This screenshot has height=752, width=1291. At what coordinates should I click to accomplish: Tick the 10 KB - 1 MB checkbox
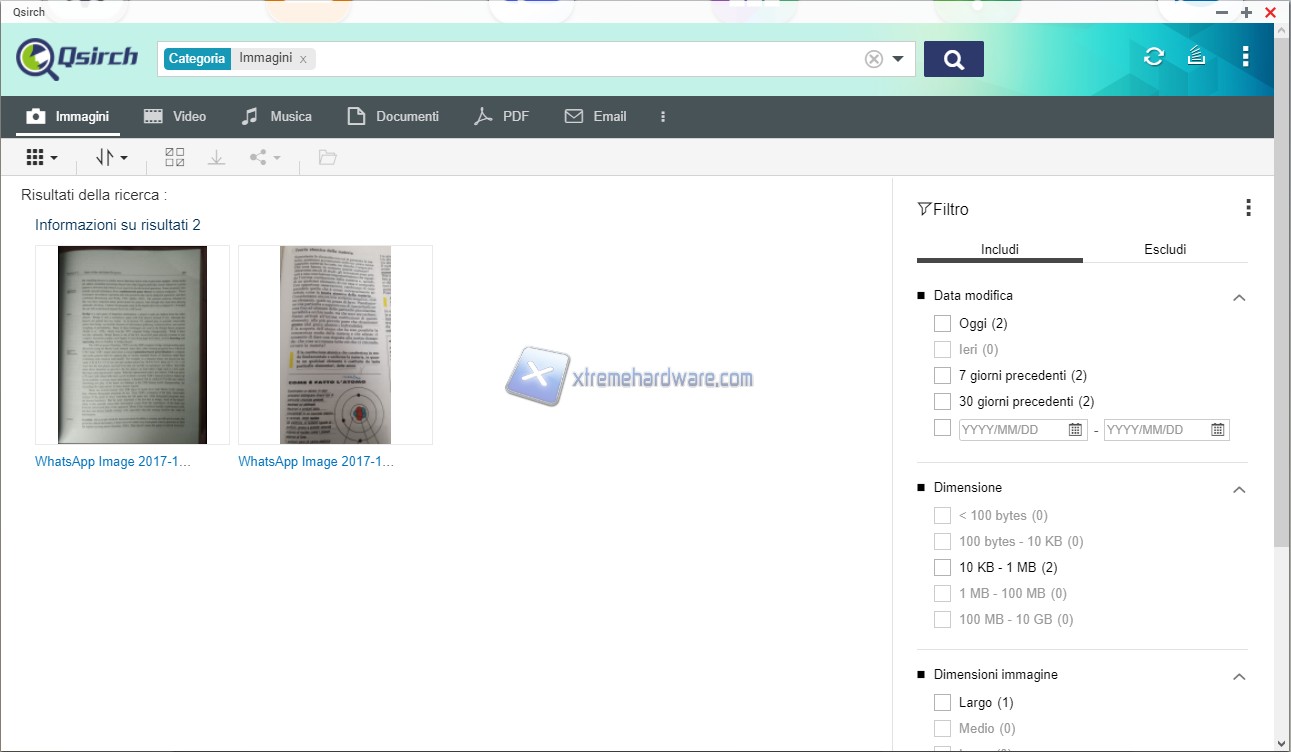(x=942, y=567)
